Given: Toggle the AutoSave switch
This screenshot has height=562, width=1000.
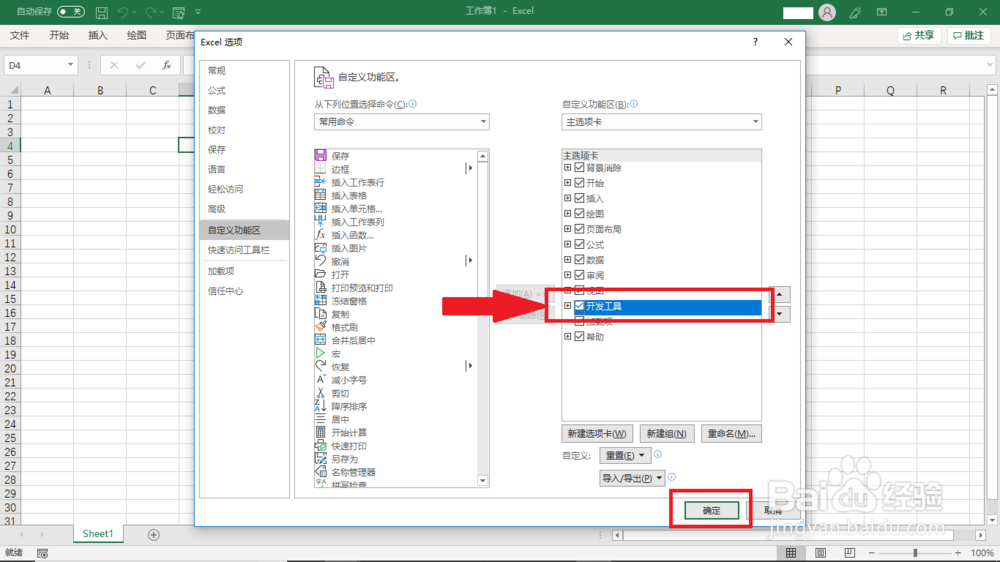Looking at the screenshot, I should (x=70, y=11).
